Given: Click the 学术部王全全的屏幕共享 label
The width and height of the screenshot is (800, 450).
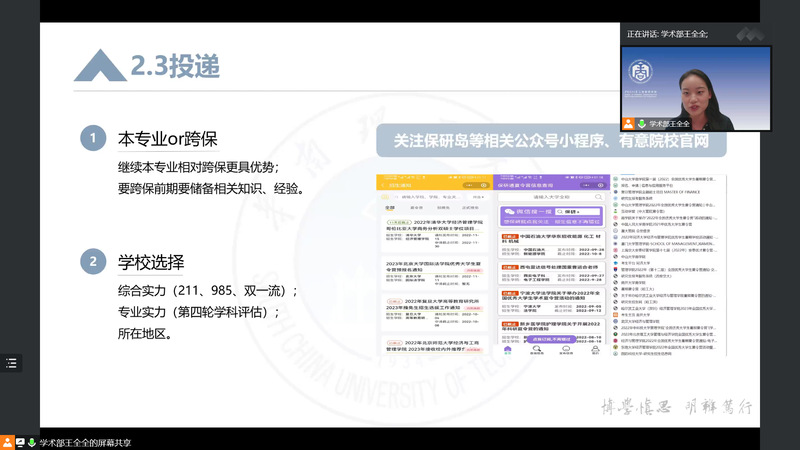Looking at the screenshot, I should [85, 441].
